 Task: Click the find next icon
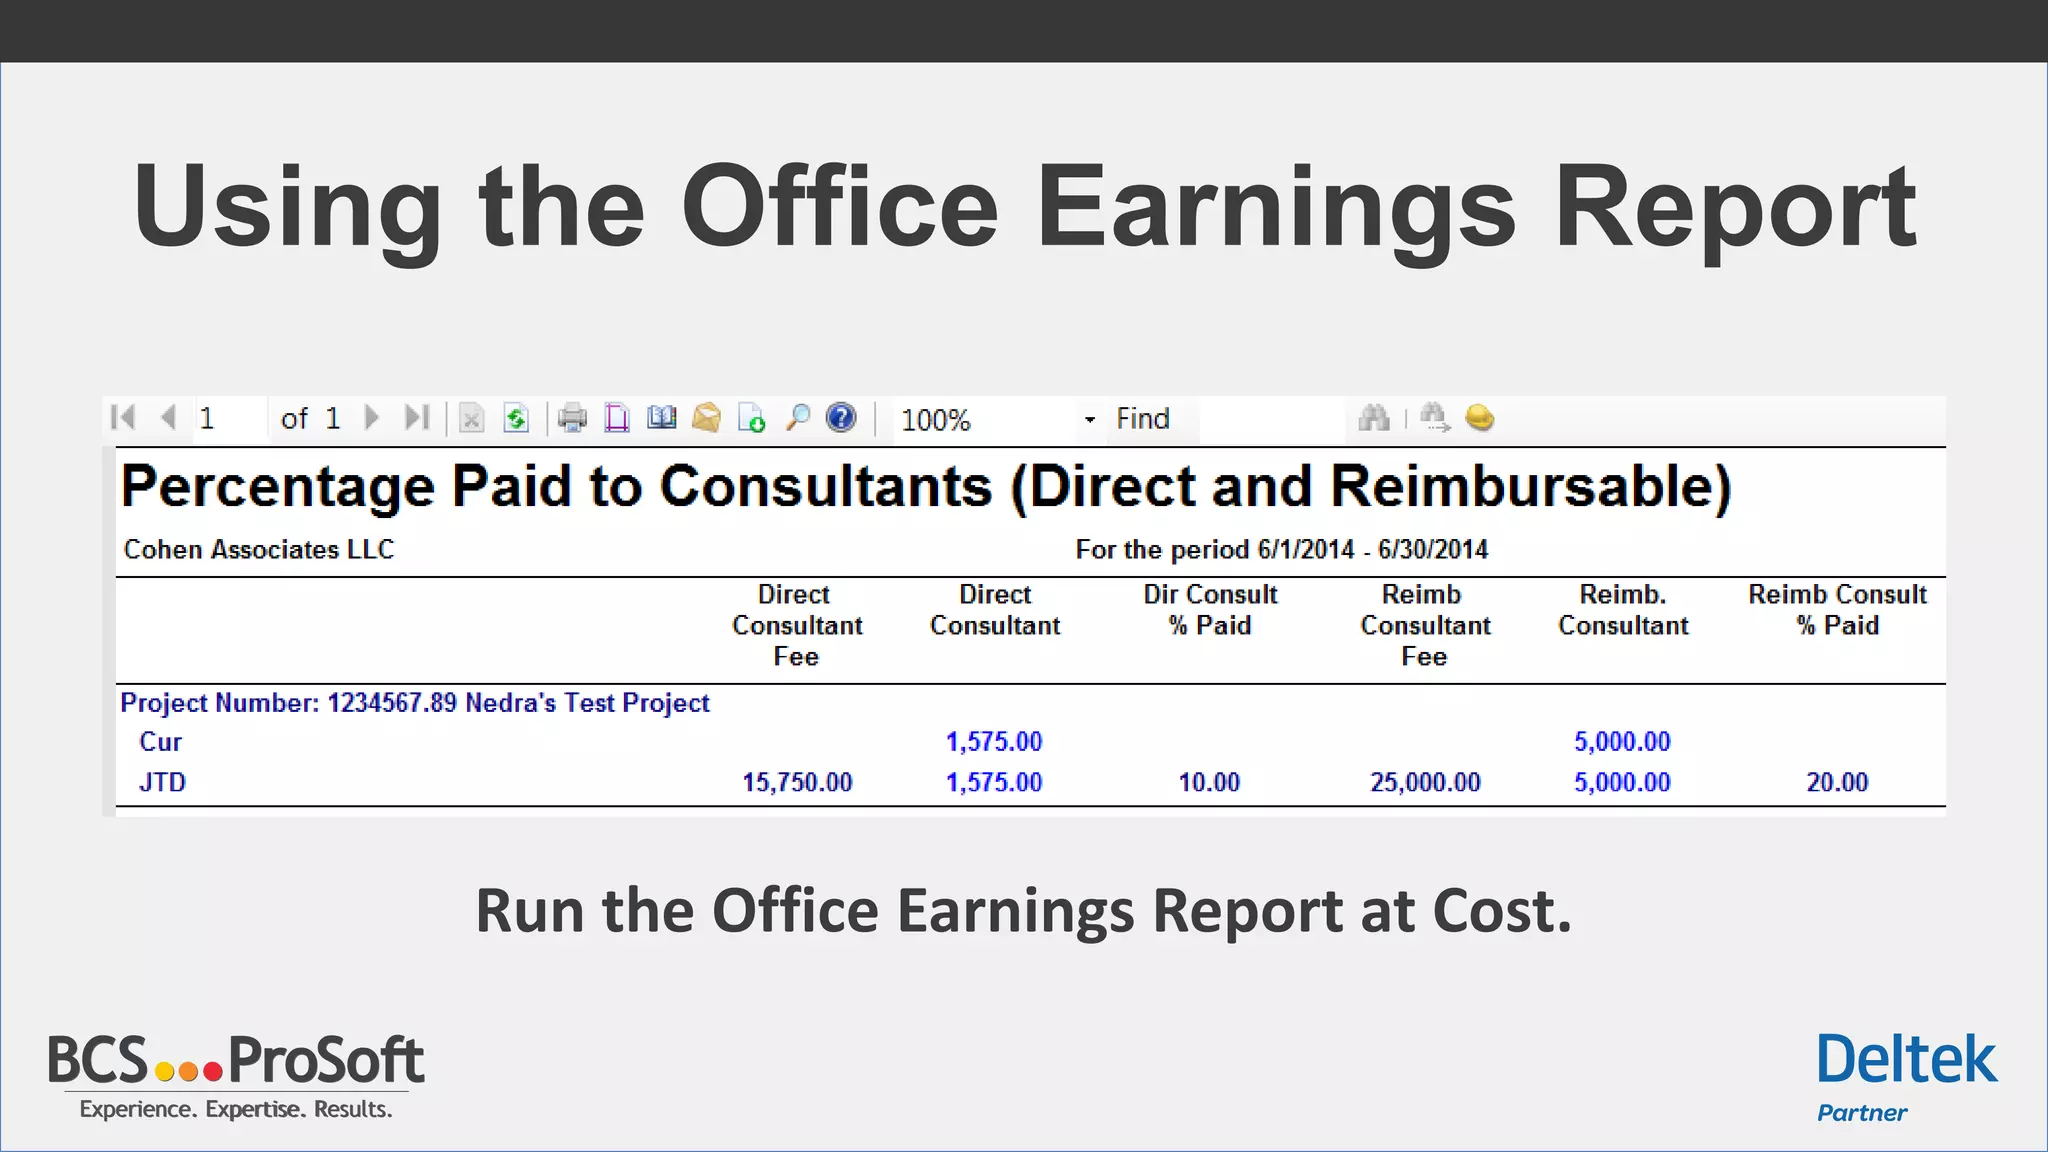click(x=1435, y=418)
